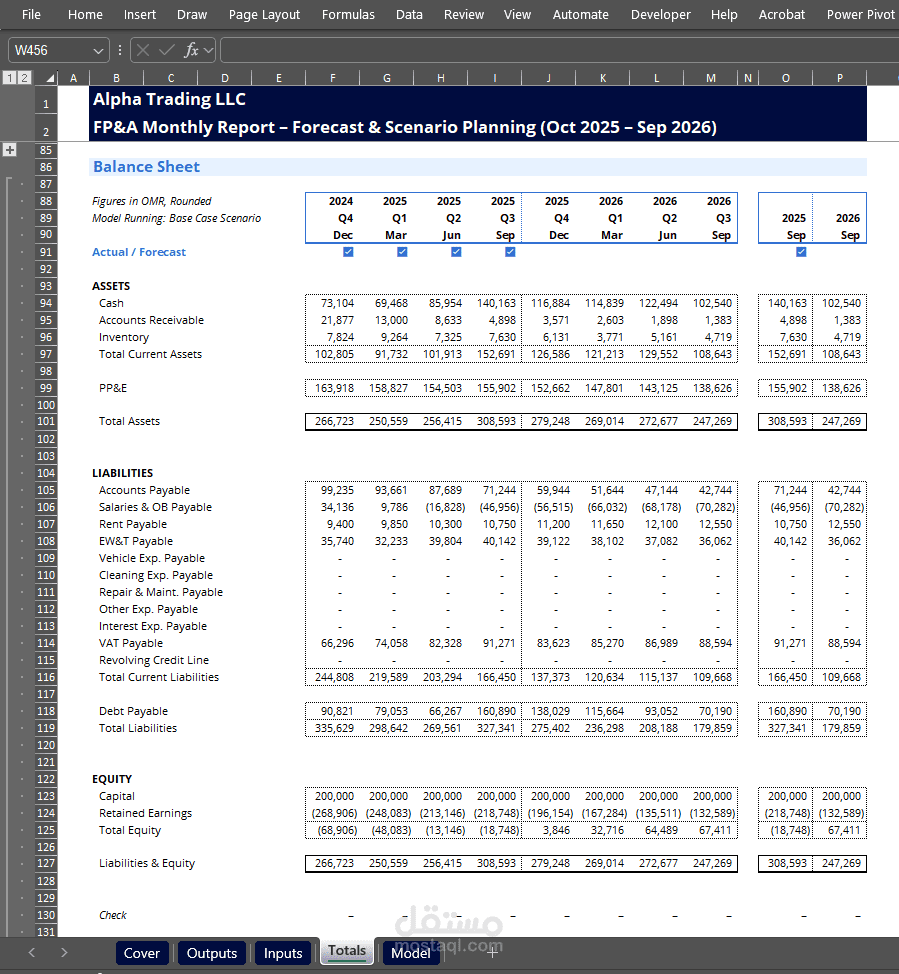Screen dimensions: 899x974
Task: Toggle the Dec 2024 Q4 actual checkbox
Action: pos(348,252)
